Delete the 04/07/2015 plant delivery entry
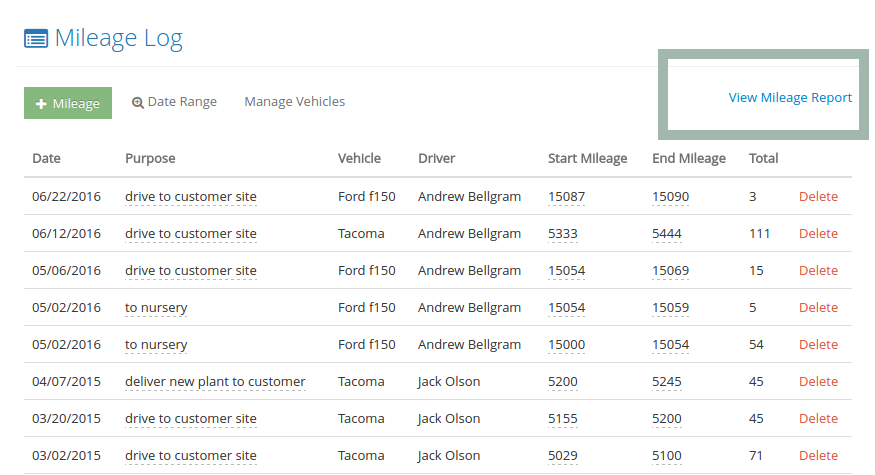Image resolution: width=875 pixels, height=475 pixels. [818, 381]
